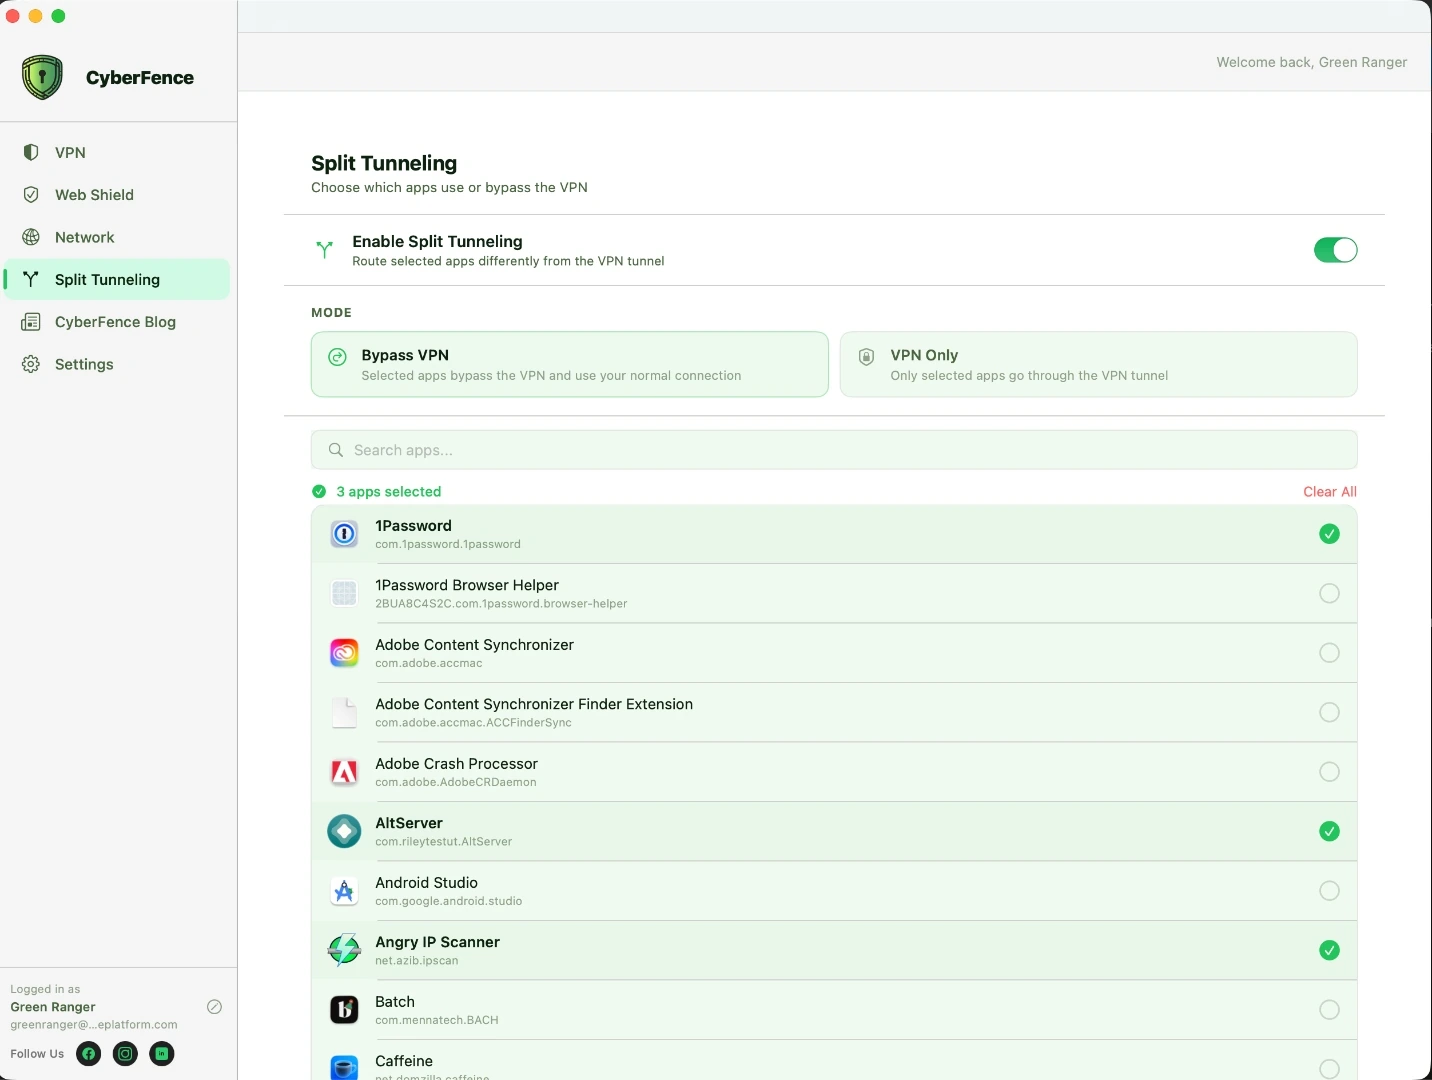The image size is (1432, 1080).
Task: Click the Adobe Crash Processor red icon
Action: pyautogui.click(x=344, y=772)
